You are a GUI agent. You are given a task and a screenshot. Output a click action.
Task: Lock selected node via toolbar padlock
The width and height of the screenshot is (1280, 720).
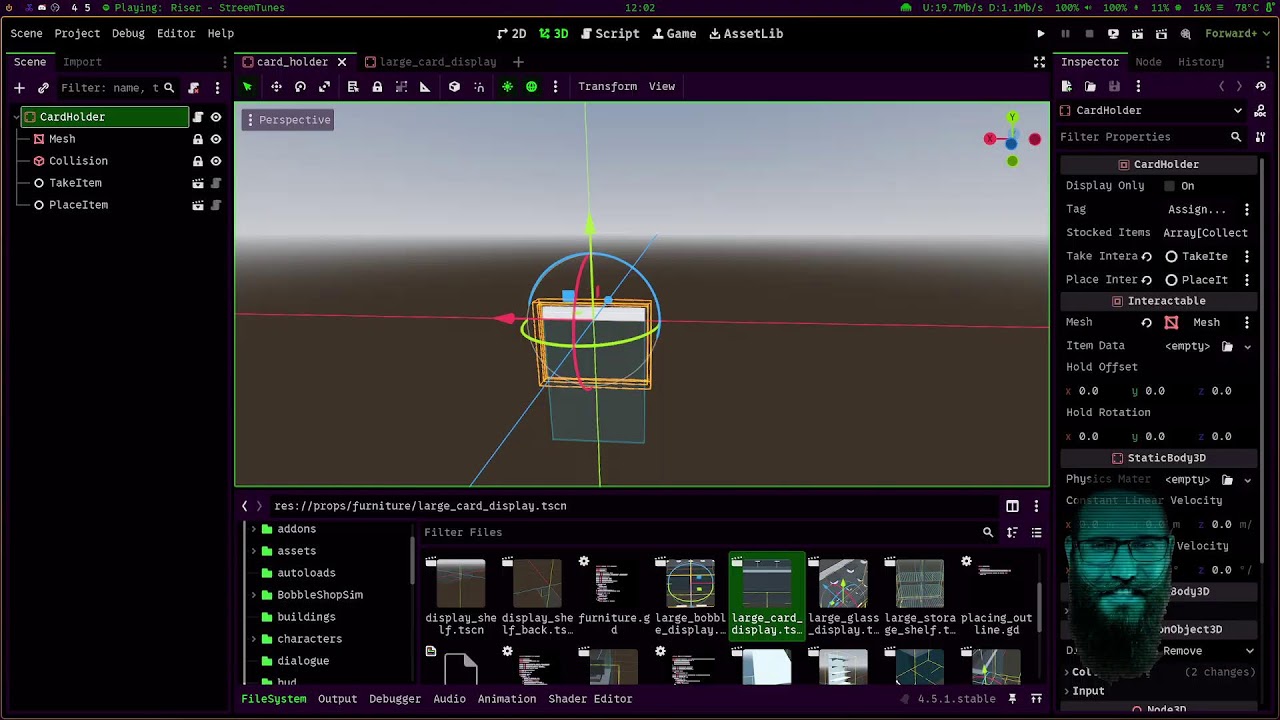coord(377,87)
